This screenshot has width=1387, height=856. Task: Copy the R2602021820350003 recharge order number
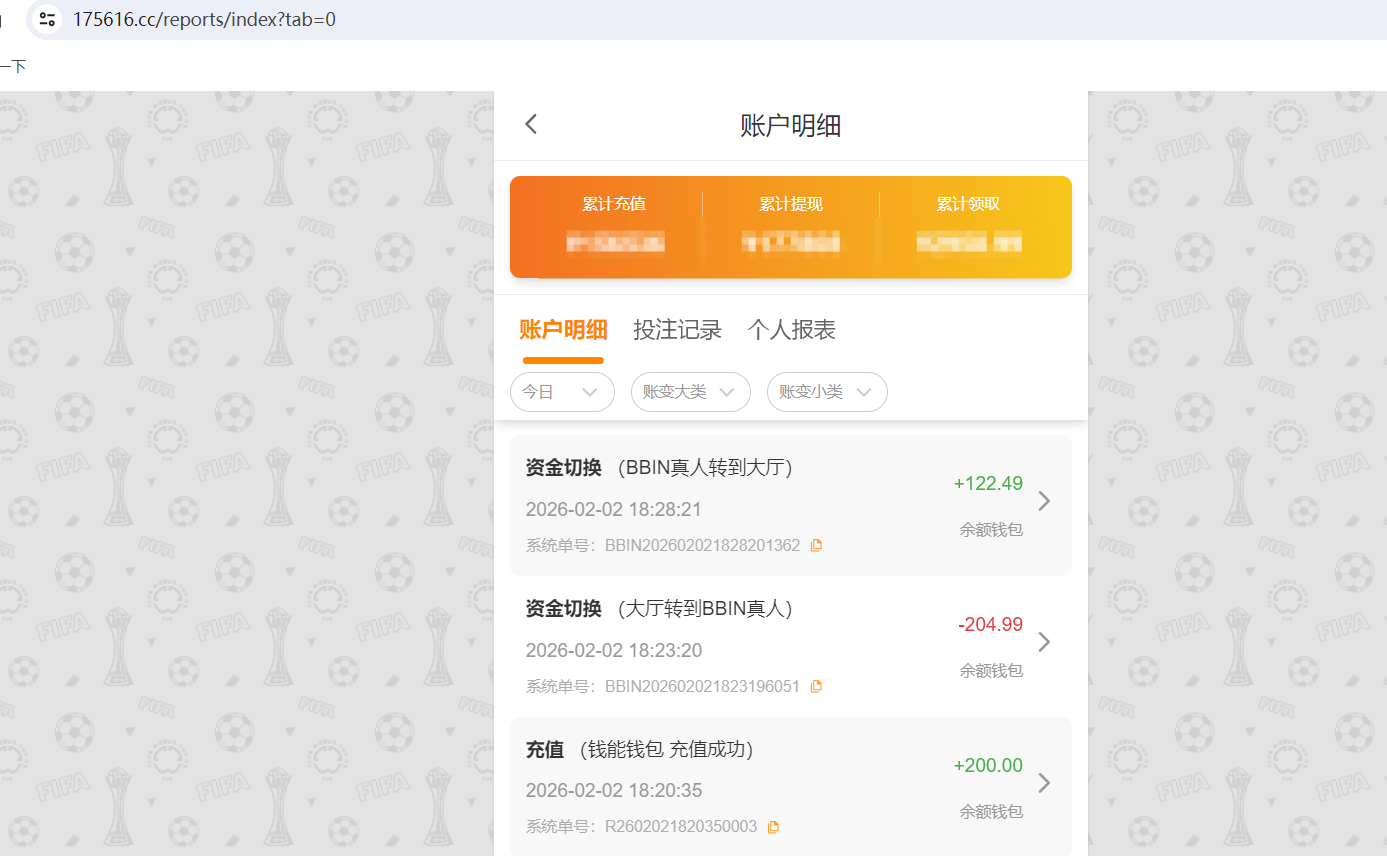point(772,826)
